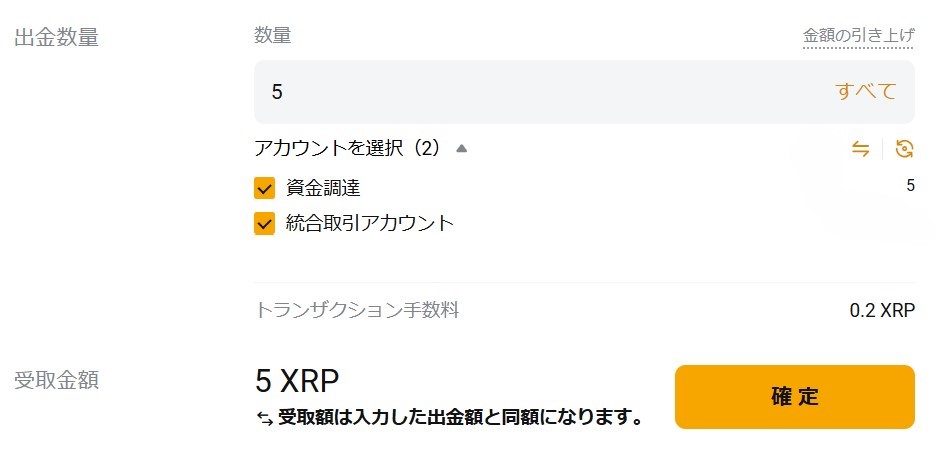The height and width of the screenshot is (466, 948).
Task: Select the 資金調達 account label
Action: click(x=322, y=187)
